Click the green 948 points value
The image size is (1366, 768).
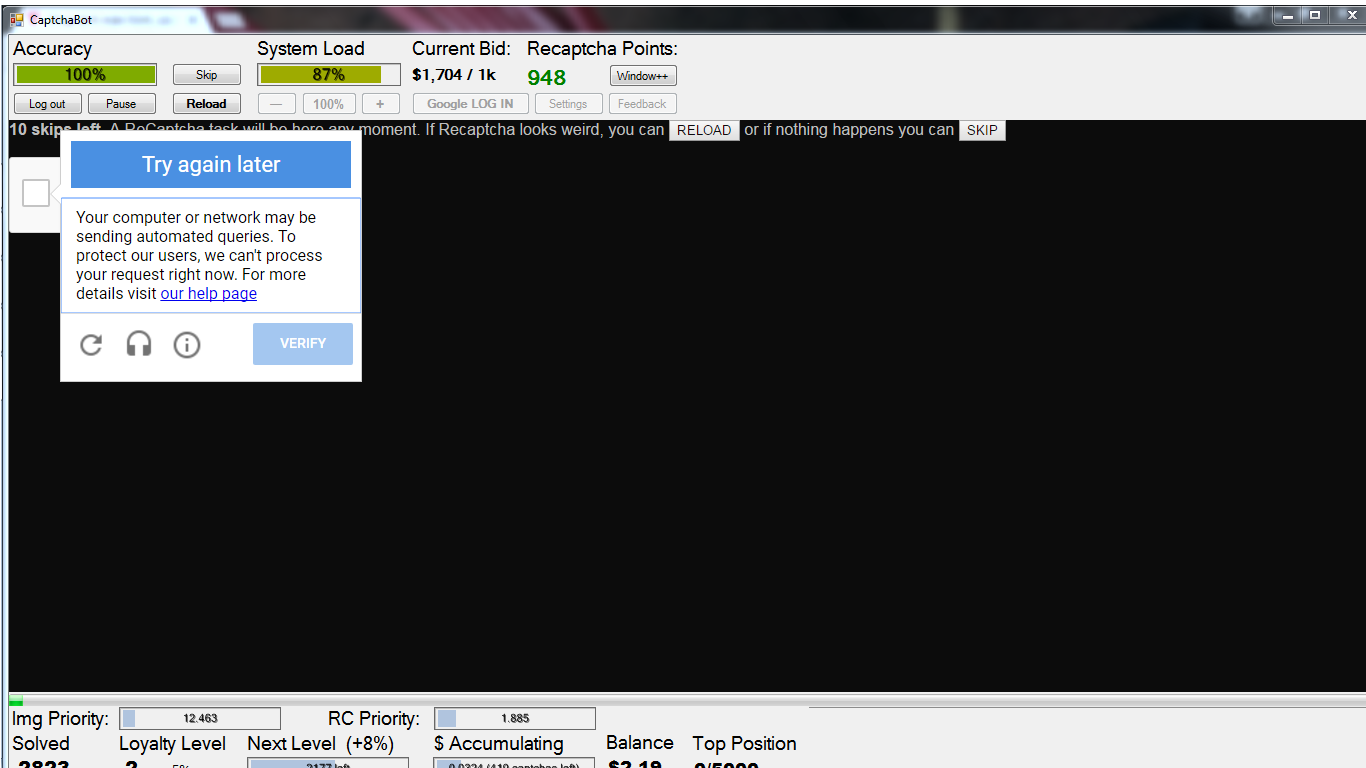pyautogui.click(x=547, y=78)
